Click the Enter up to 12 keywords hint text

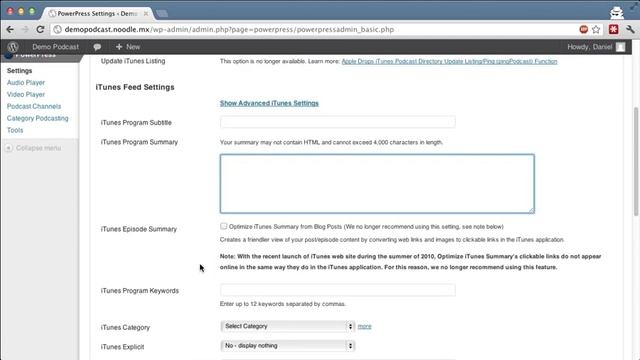pyautogui.click(x=282, y=304)
